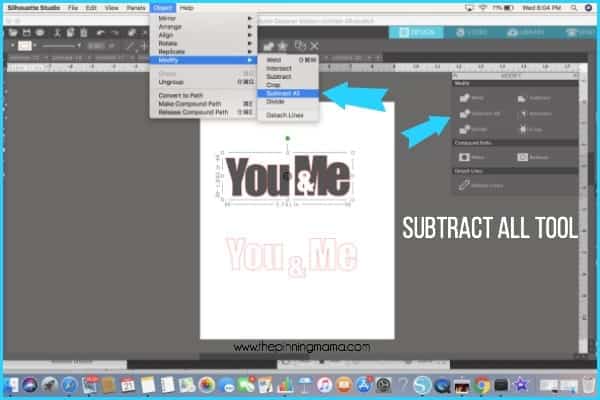Adjust the line thickness slider in toolbar
Screen dimensions: 600x400
[61, 46]
